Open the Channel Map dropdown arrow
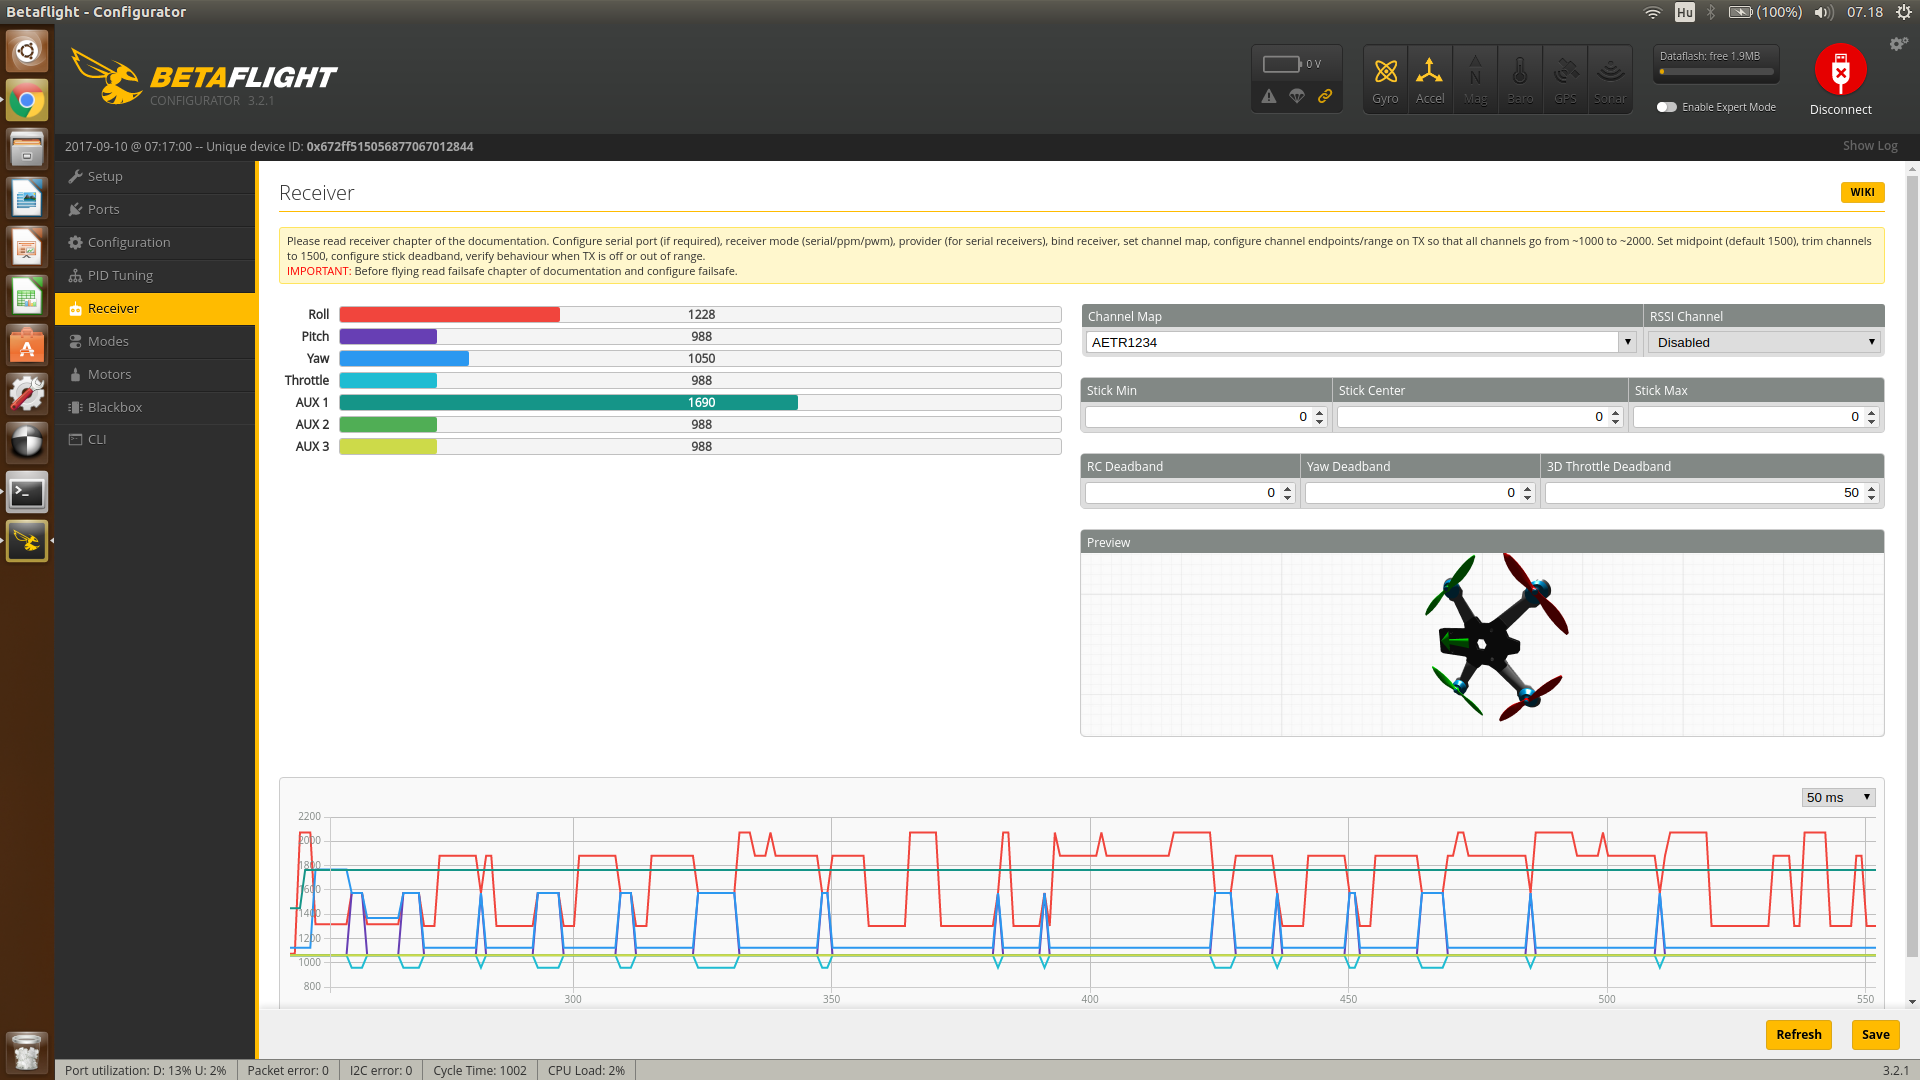The width and height of the screenshot is (1920, 1080). click(x=1628, y=342)
